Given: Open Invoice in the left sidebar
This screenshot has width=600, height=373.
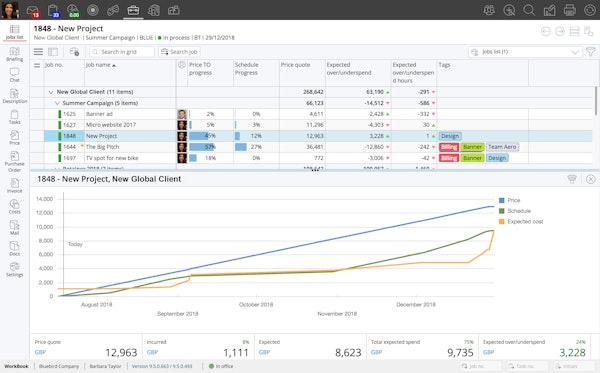Looking at the screenshot, I should pyautogui.click(x=15, y=186).
